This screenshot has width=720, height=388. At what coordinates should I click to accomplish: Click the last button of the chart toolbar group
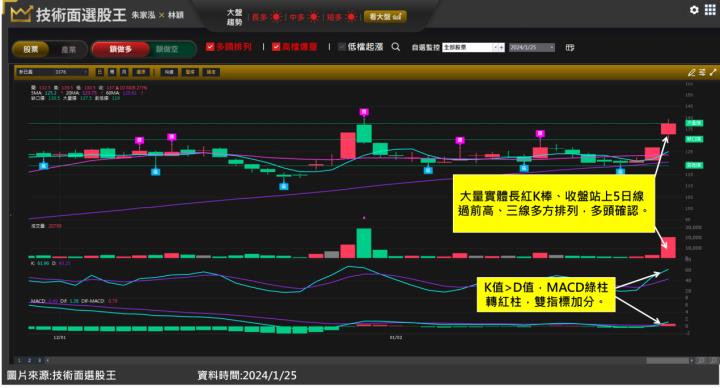211,72
